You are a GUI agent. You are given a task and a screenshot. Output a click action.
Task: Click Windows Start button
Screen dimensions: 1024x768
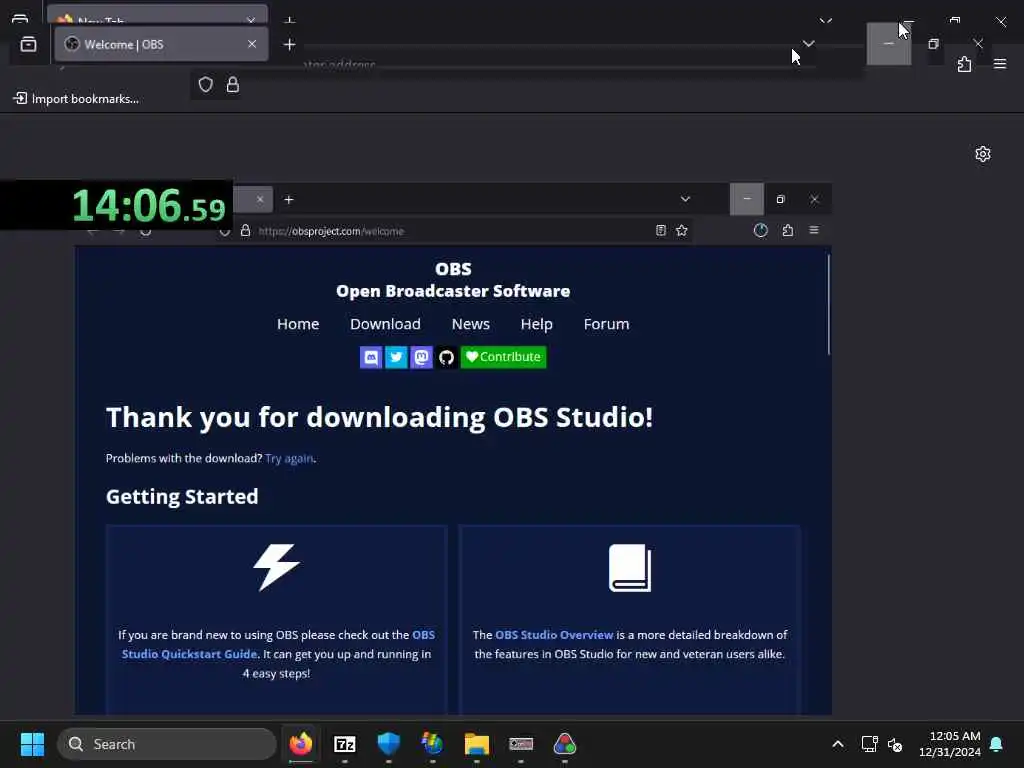pyautogui.click(x=32, y=744)
